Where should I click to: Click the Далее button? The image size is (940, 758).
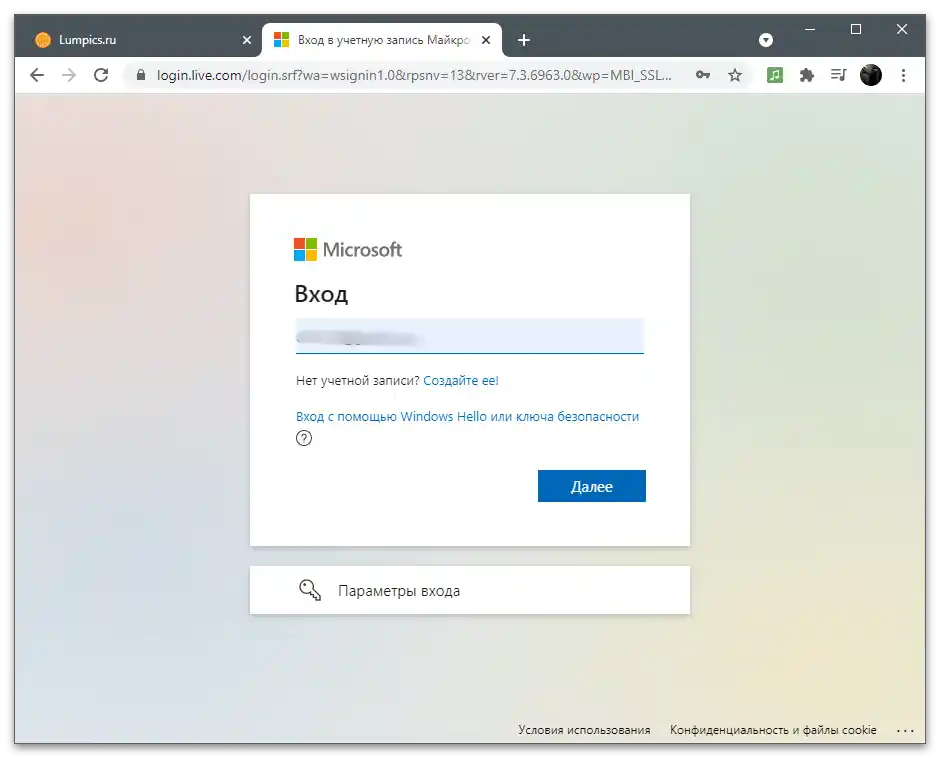pos(592,486)
